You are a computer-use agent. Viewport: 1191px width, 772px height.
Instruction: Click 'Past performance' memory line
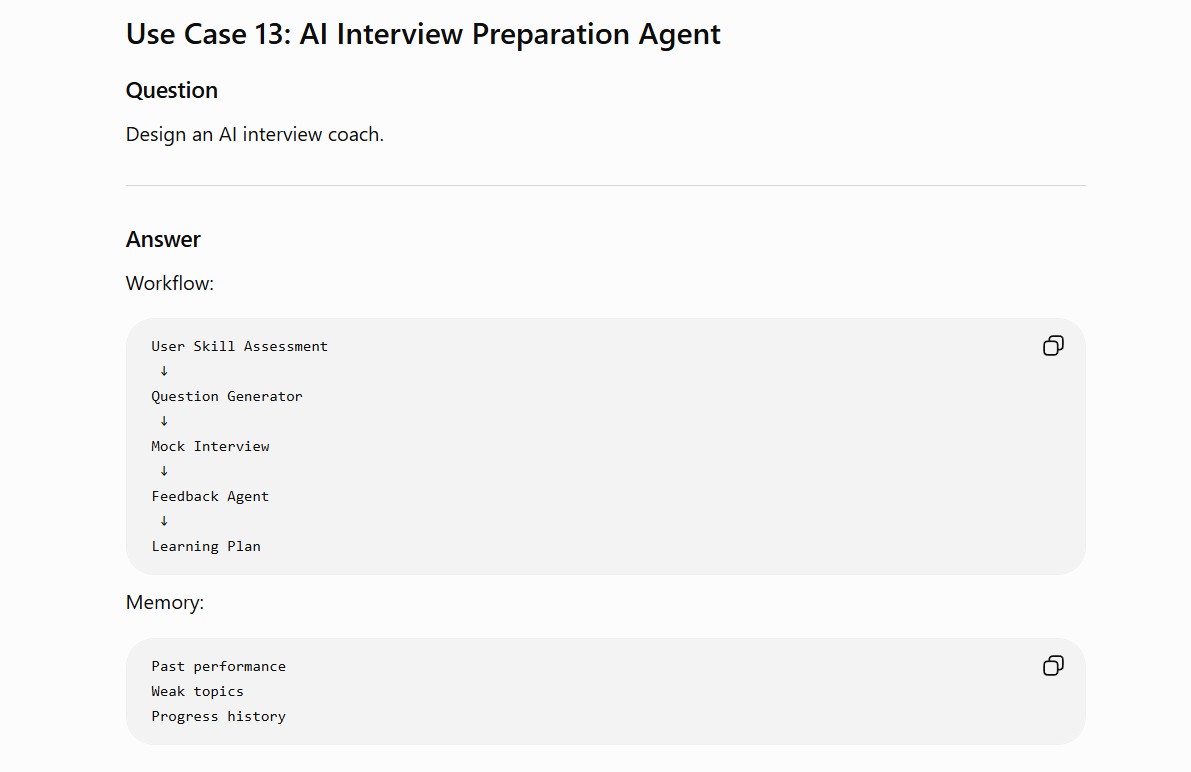[x=219, y=666]
